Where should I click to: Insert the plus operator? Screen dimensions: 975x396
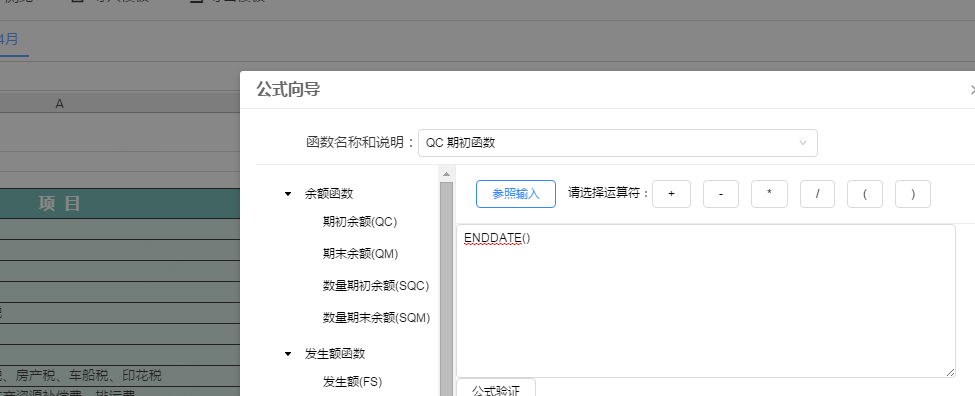click(672, 194)
